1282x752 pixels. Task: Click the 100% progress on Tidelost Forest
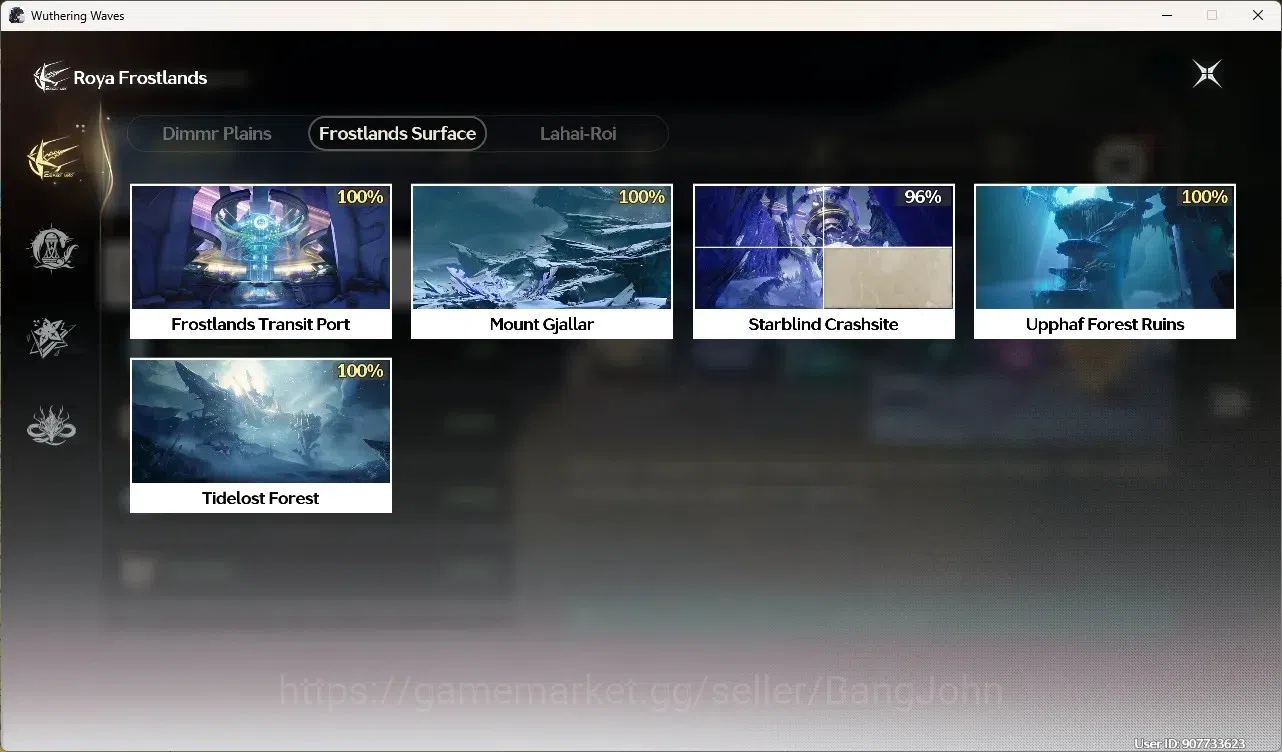coord(360,371)
